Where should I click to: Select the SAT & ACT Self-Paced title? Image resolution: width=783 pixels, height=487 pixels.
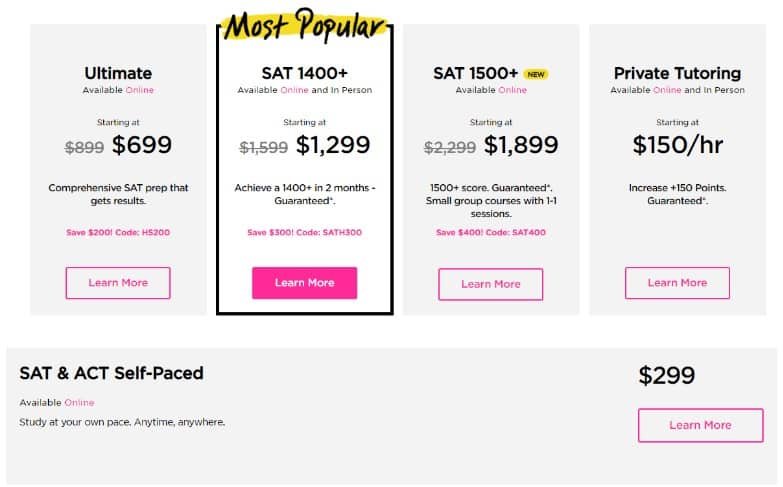111,373
